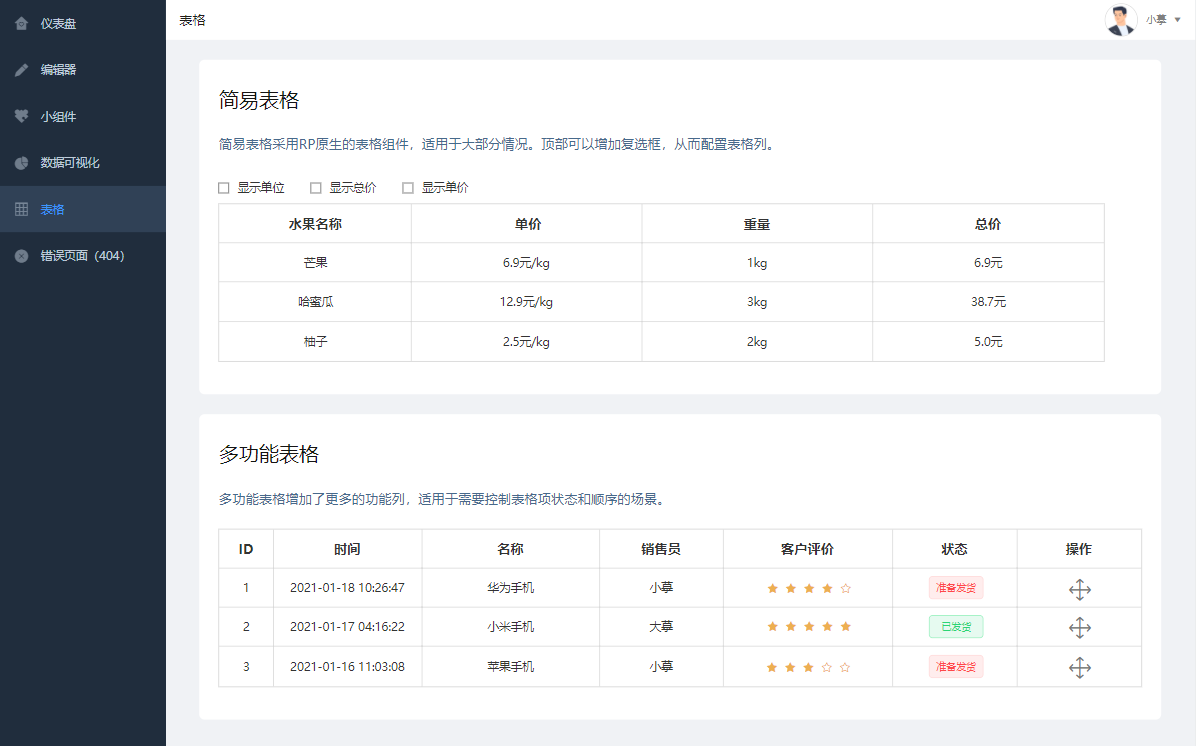The height and width of the screenshot is (746, 1196).
Task: Click the move icon for 苹果手机 row
Action: point(1079,667)
